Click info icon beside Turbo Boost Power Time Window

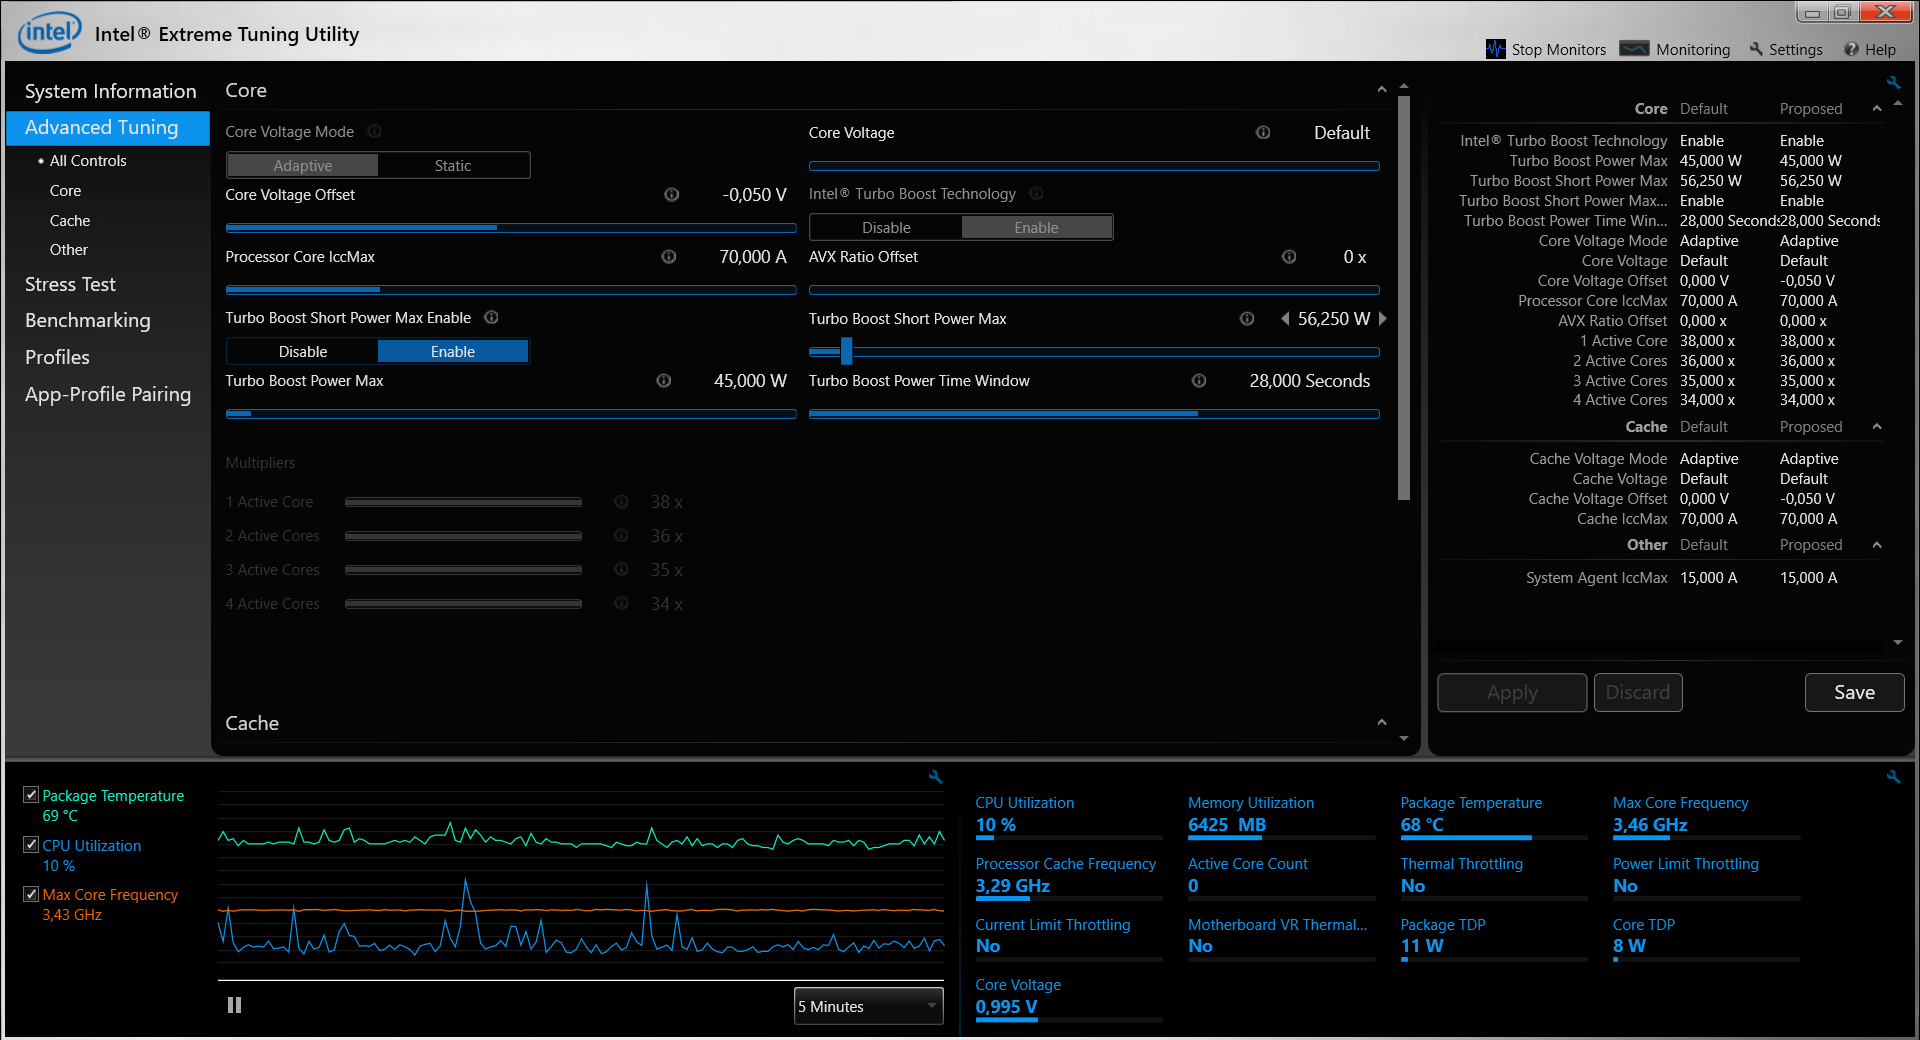point(1199,380)
